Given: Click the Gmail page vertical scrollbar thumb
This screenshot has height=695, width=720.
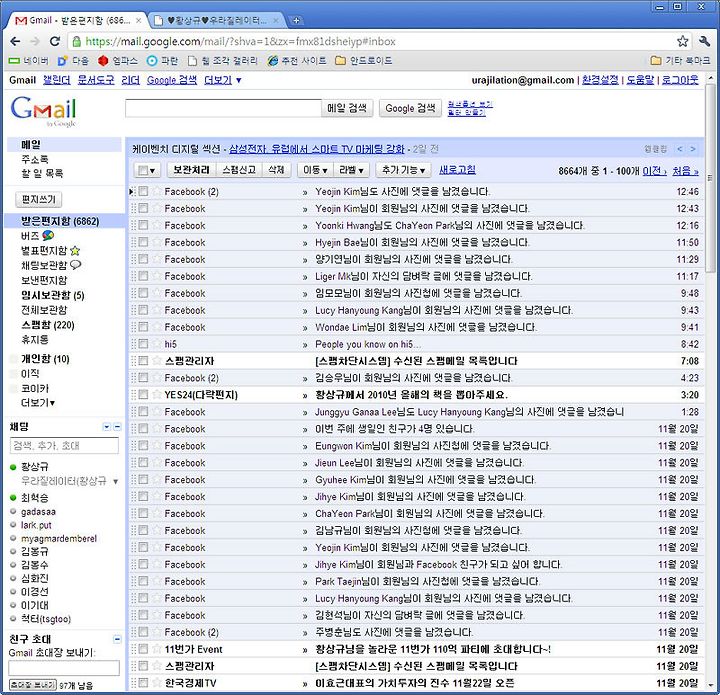Looking at the screenshot, I should tap(711, 179).
